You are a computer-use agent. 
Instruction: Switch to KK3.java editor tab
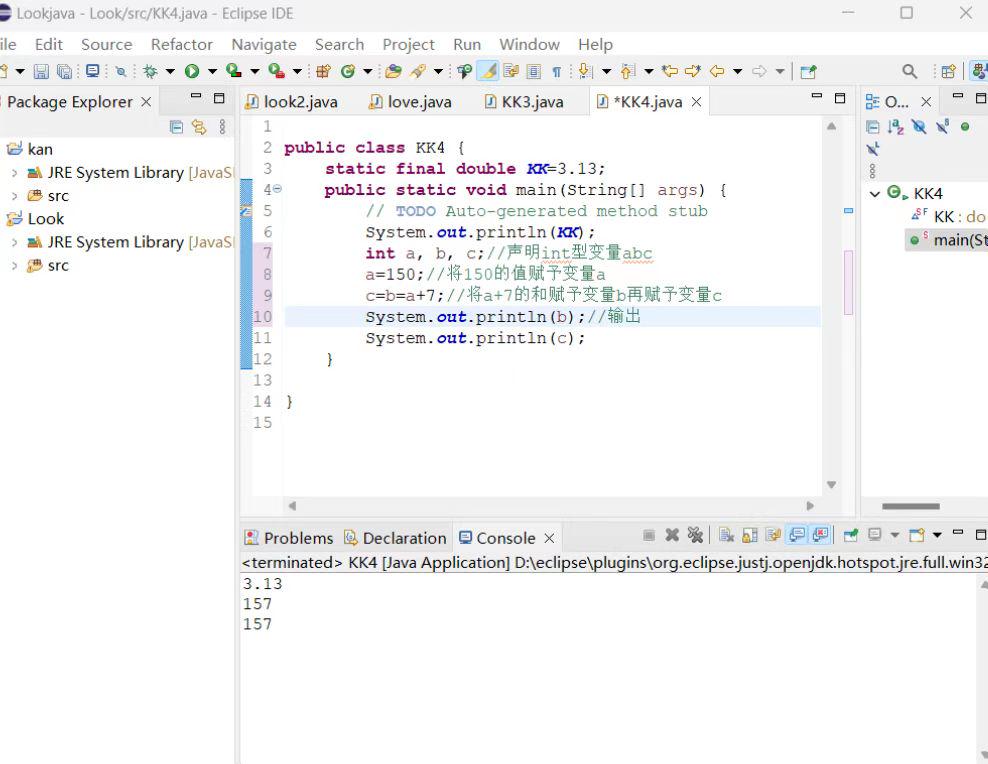click(524, 102)
